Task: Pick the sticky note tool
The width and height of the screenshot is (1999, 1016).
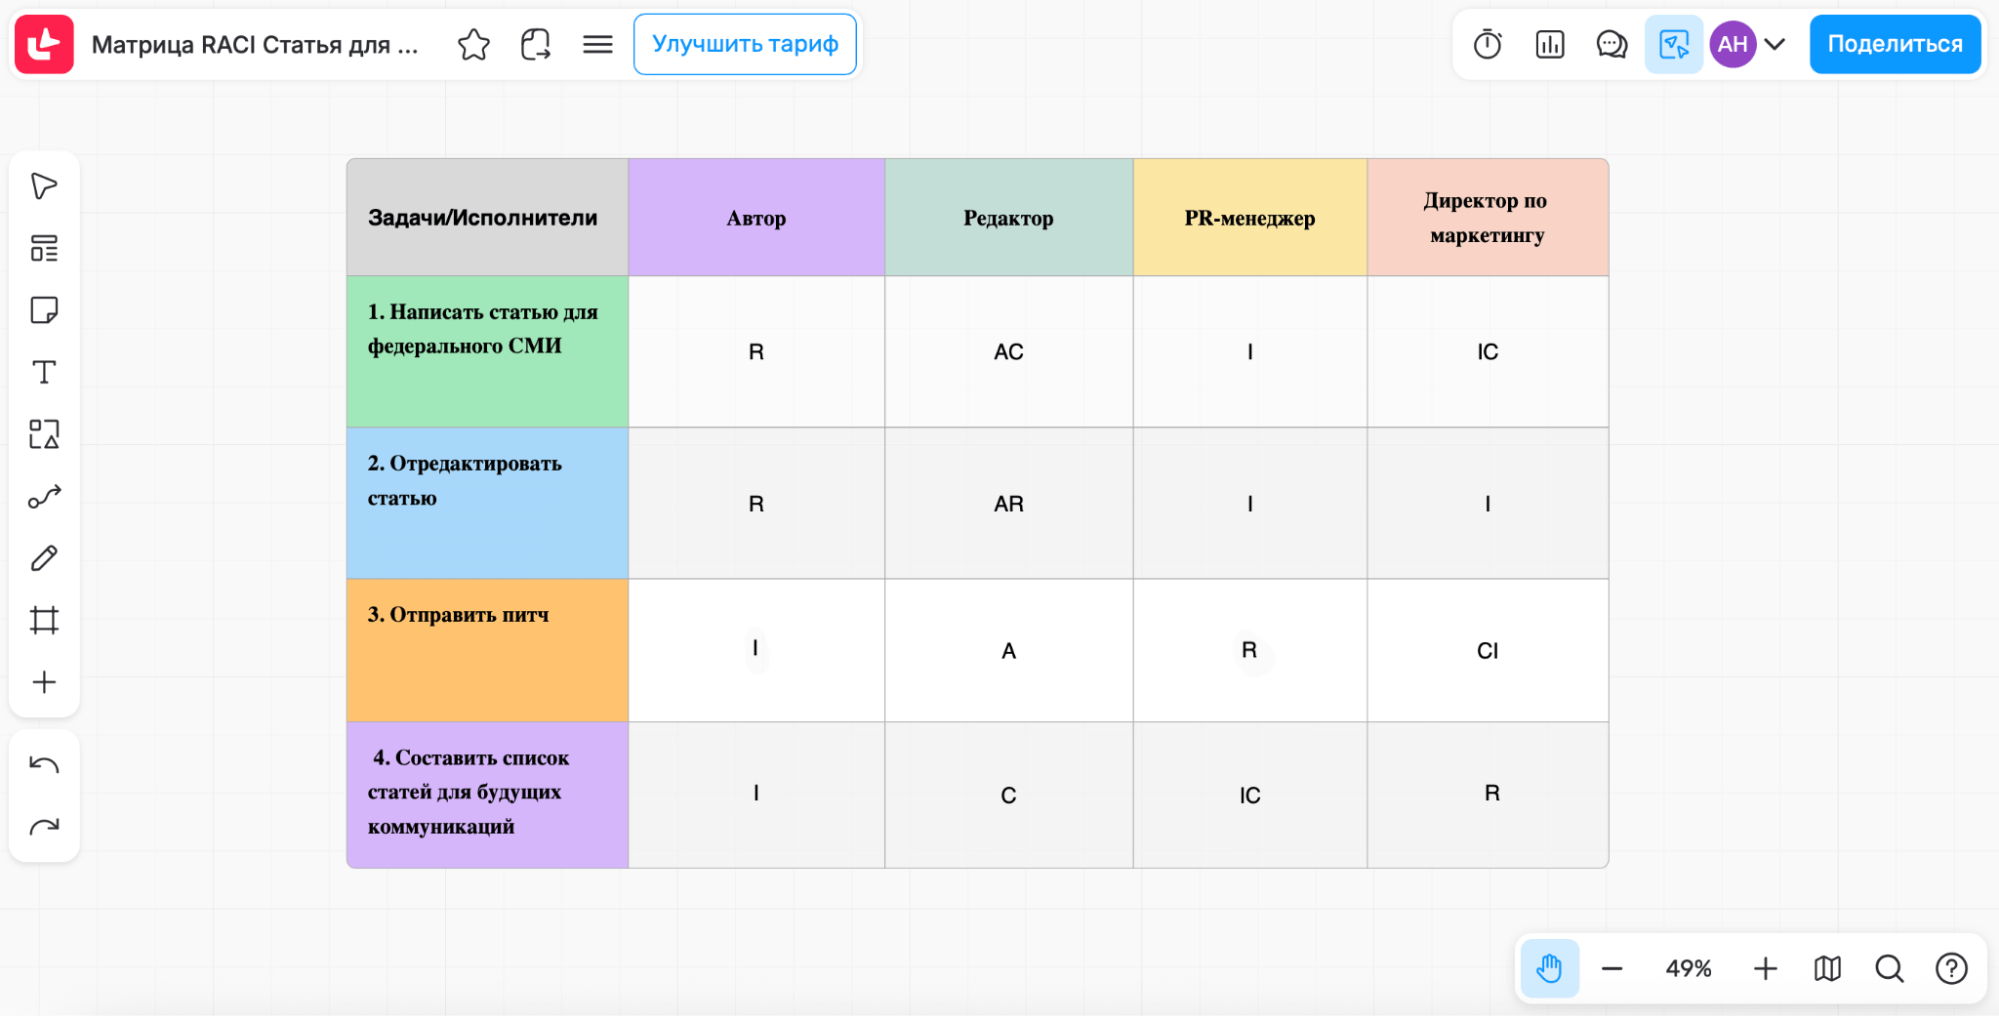Action: tap(44, 310)
